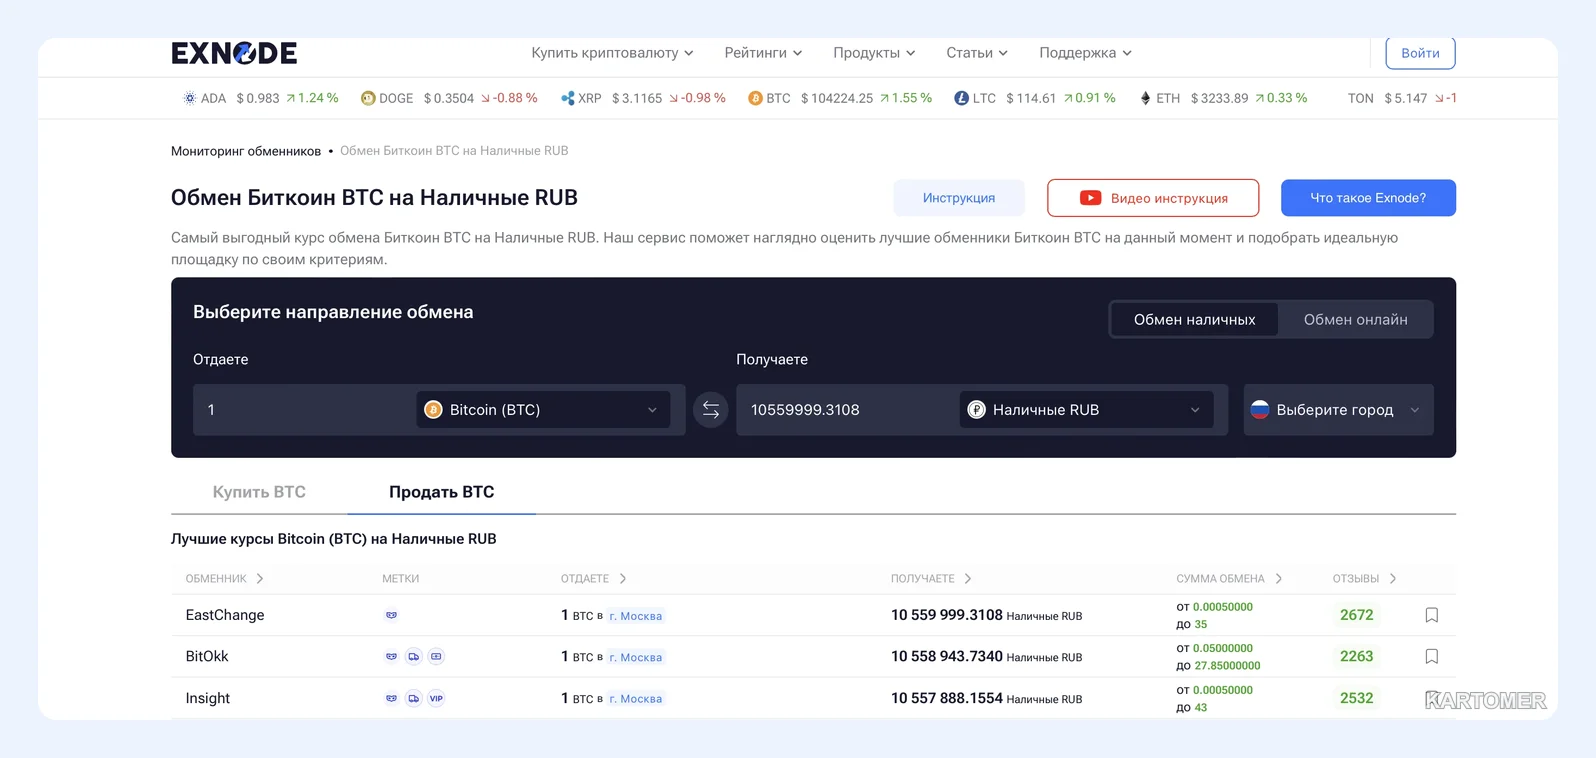Expand Рейтинги menu
The height and width of the screenshot is (758, 1596).
pos(763,53)
